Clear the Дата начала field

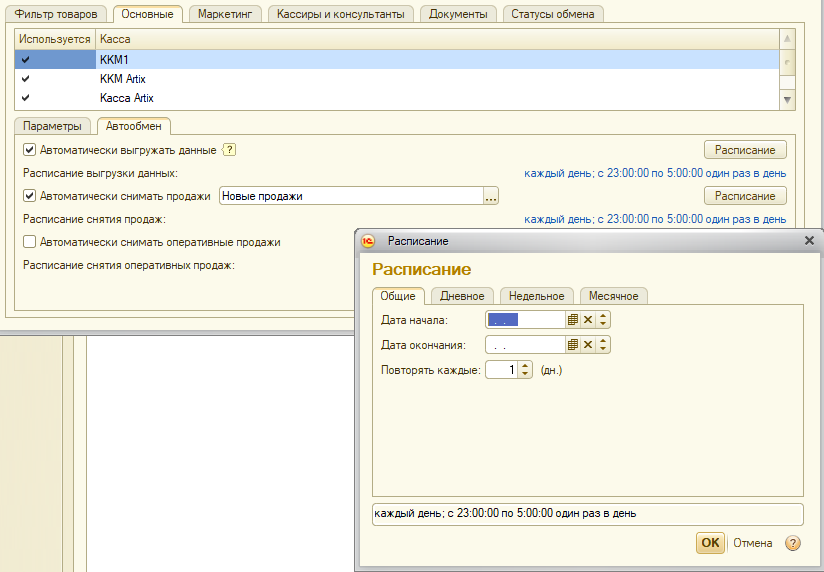[588, 320]
